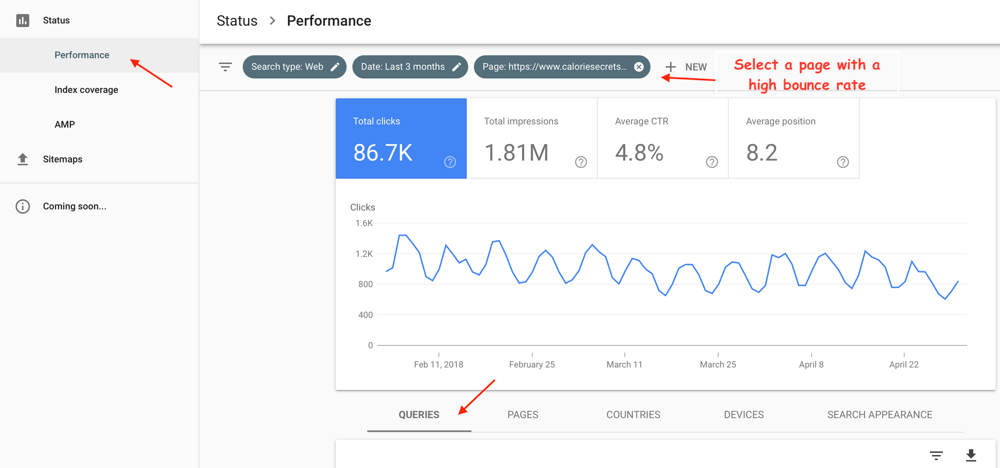Add a new filter with plus NEW

coord(686,67)
